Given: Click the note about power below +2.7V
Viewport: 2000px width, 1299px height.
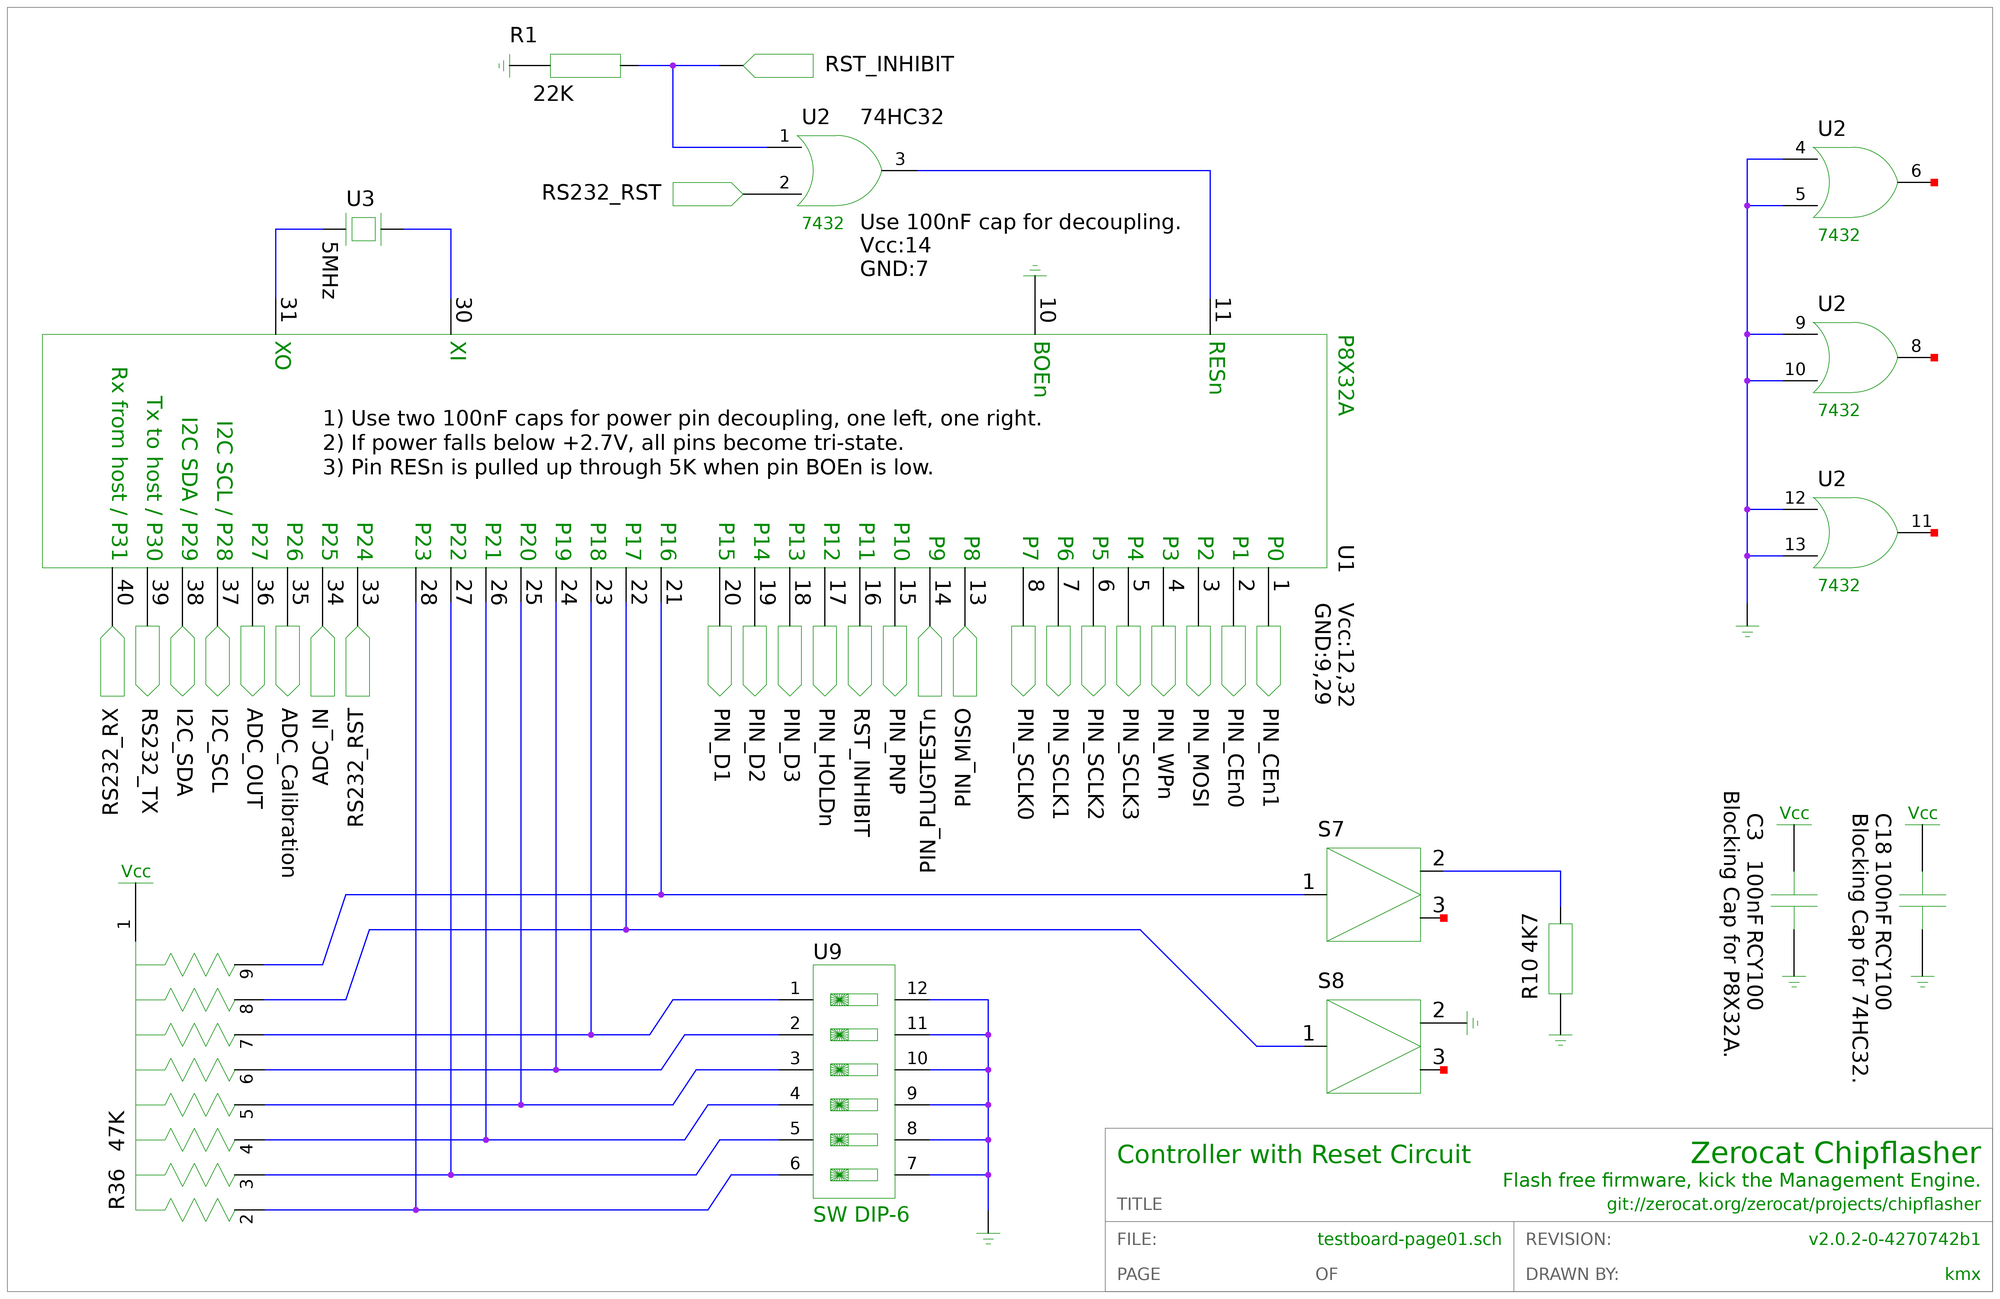Looking at the screenshot, I should point(613,443).
